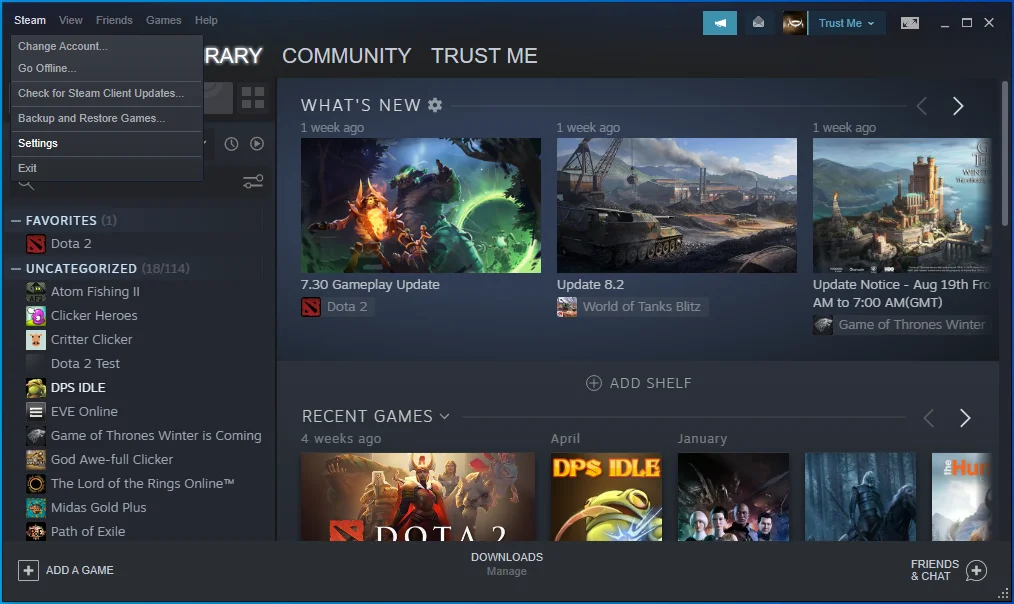
Task: Switch library to grid view icon
Action: (x=253, y=98)
